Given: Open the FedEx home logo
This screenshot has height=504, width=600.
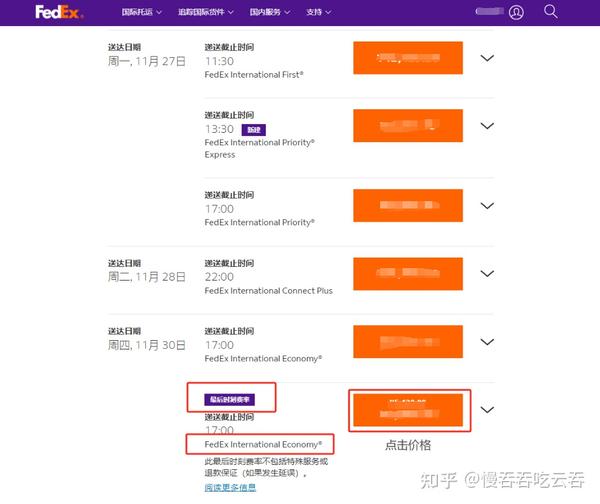Looking at the screenshot, I should (59, 12).
